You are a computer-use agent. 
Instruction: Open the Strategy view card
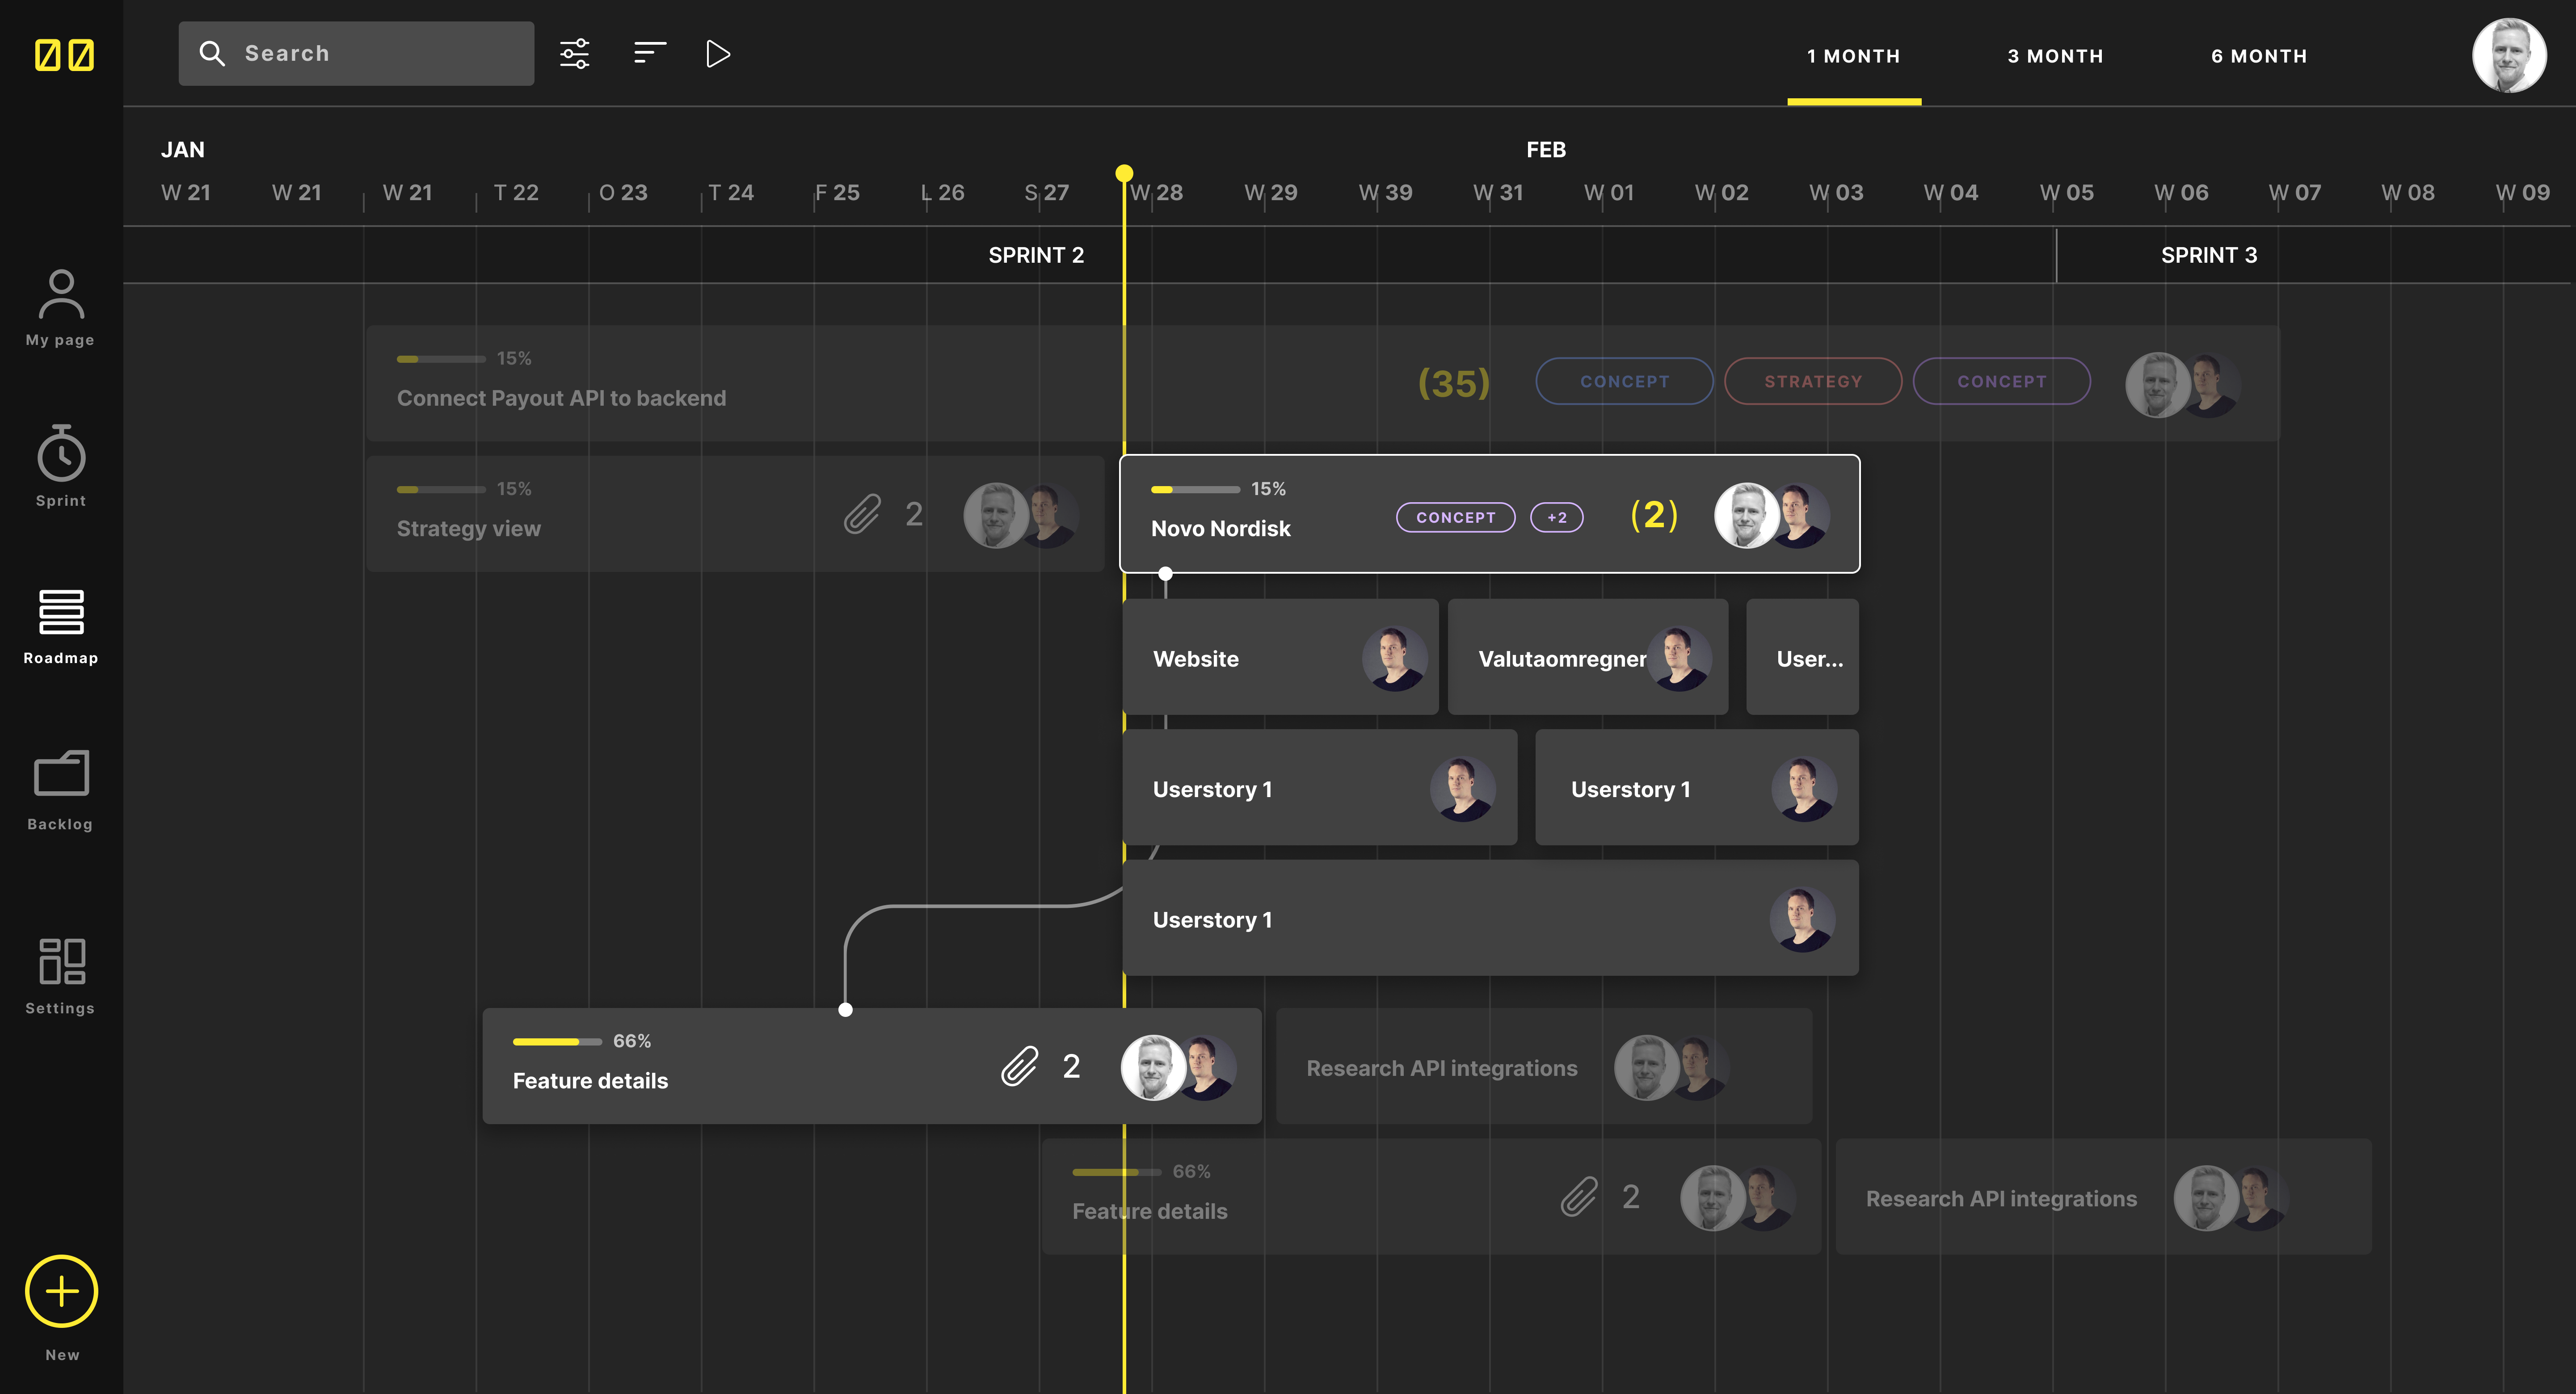[735, 514]
